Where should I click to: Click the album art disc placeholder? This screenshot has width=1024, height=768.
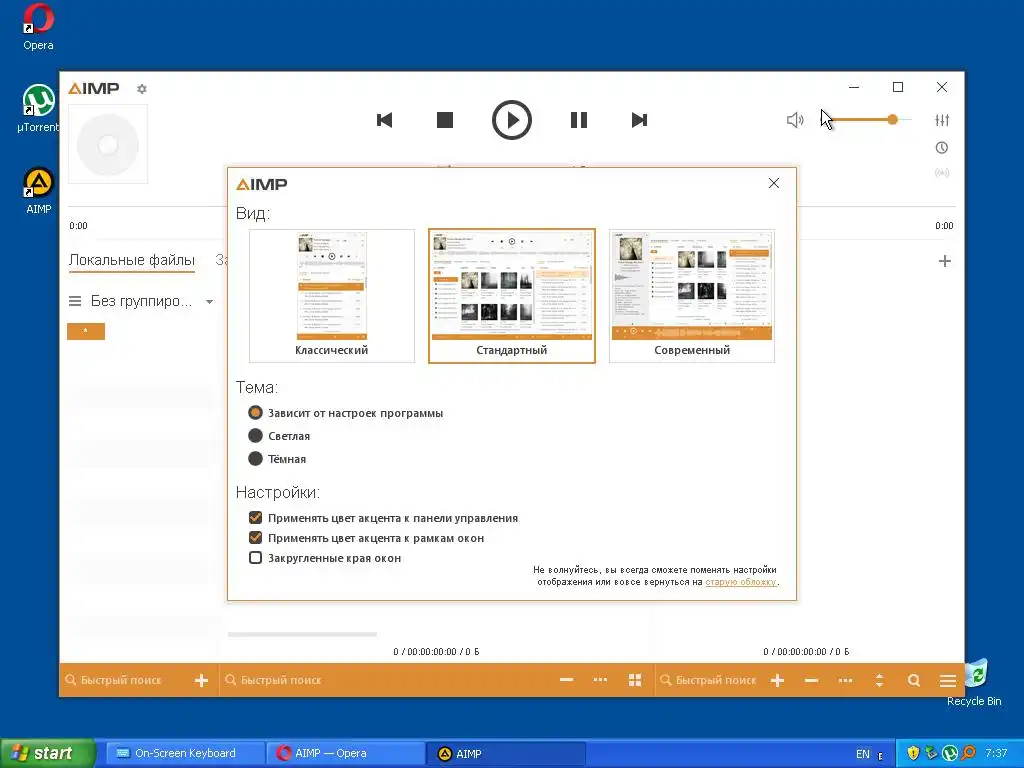108,145
